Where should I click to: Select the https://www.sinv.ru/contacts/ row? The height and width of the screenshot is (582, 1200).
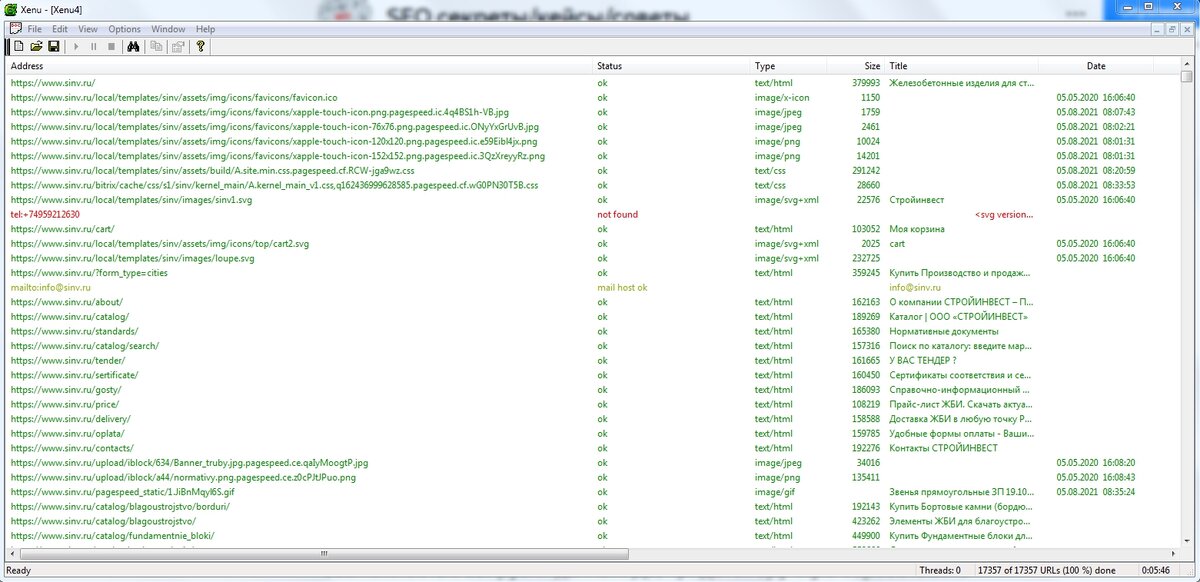[72, 448]
